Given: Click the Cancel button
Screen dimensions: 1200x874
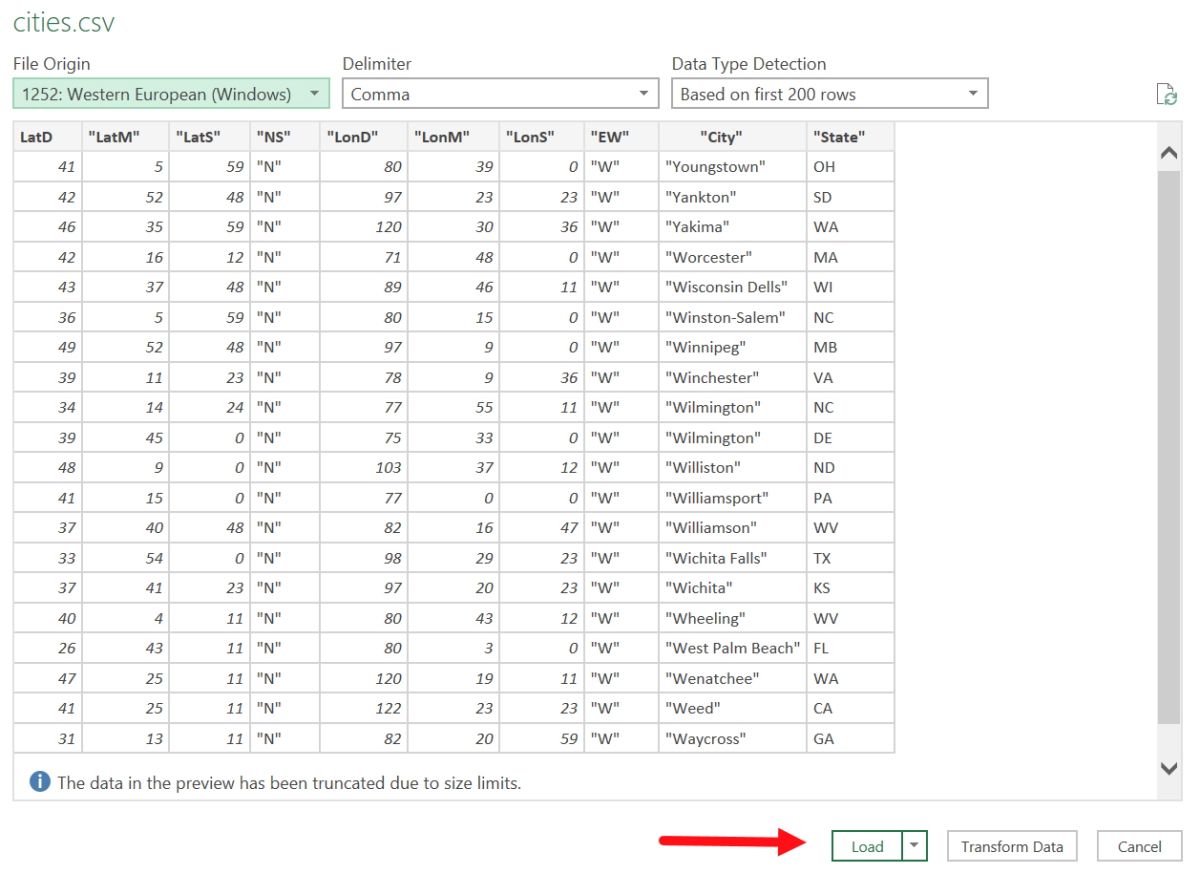Looking at the screenshot, I should (x=1138, y=845).
